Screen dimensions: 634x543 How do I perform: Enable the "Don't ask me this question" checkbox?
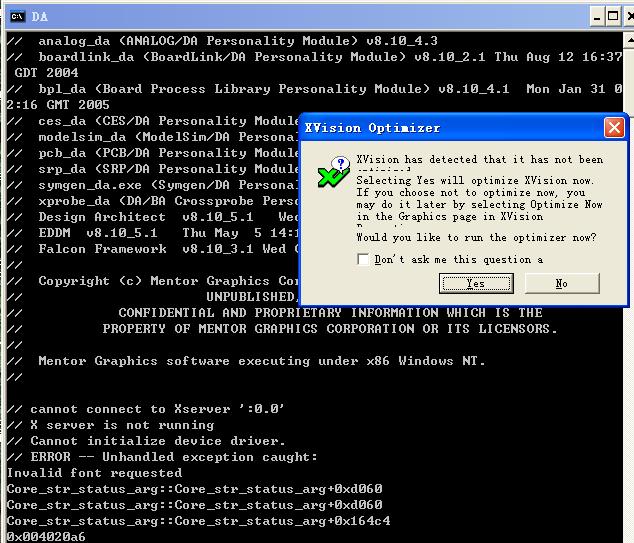363,259
